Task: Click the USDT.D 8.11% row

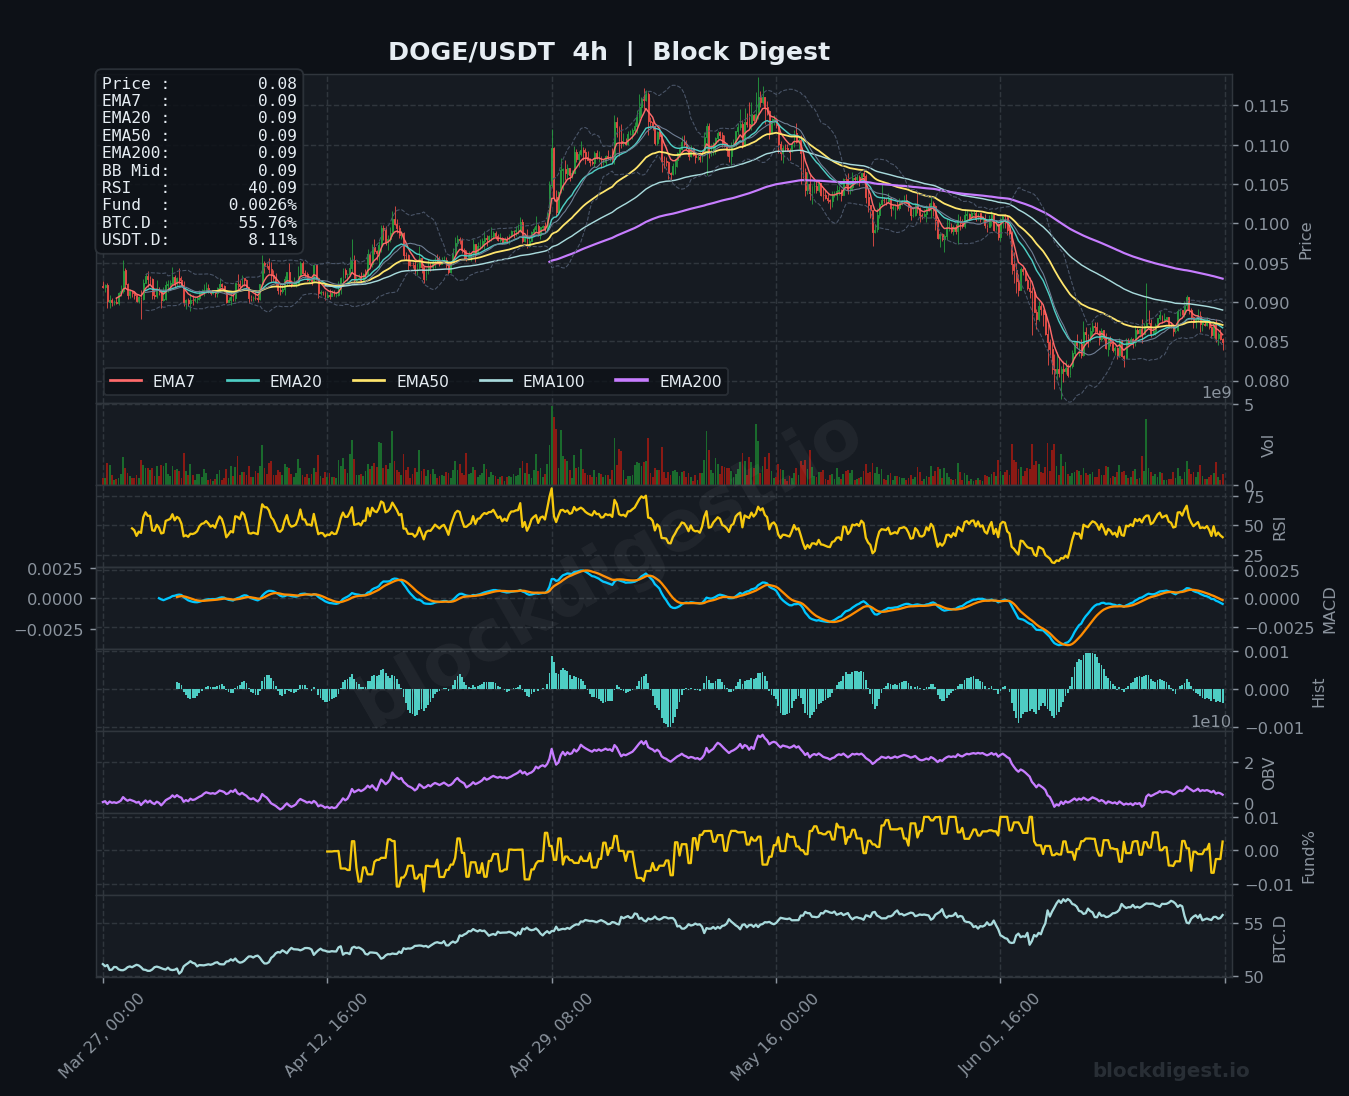Action: pos(199,240)
